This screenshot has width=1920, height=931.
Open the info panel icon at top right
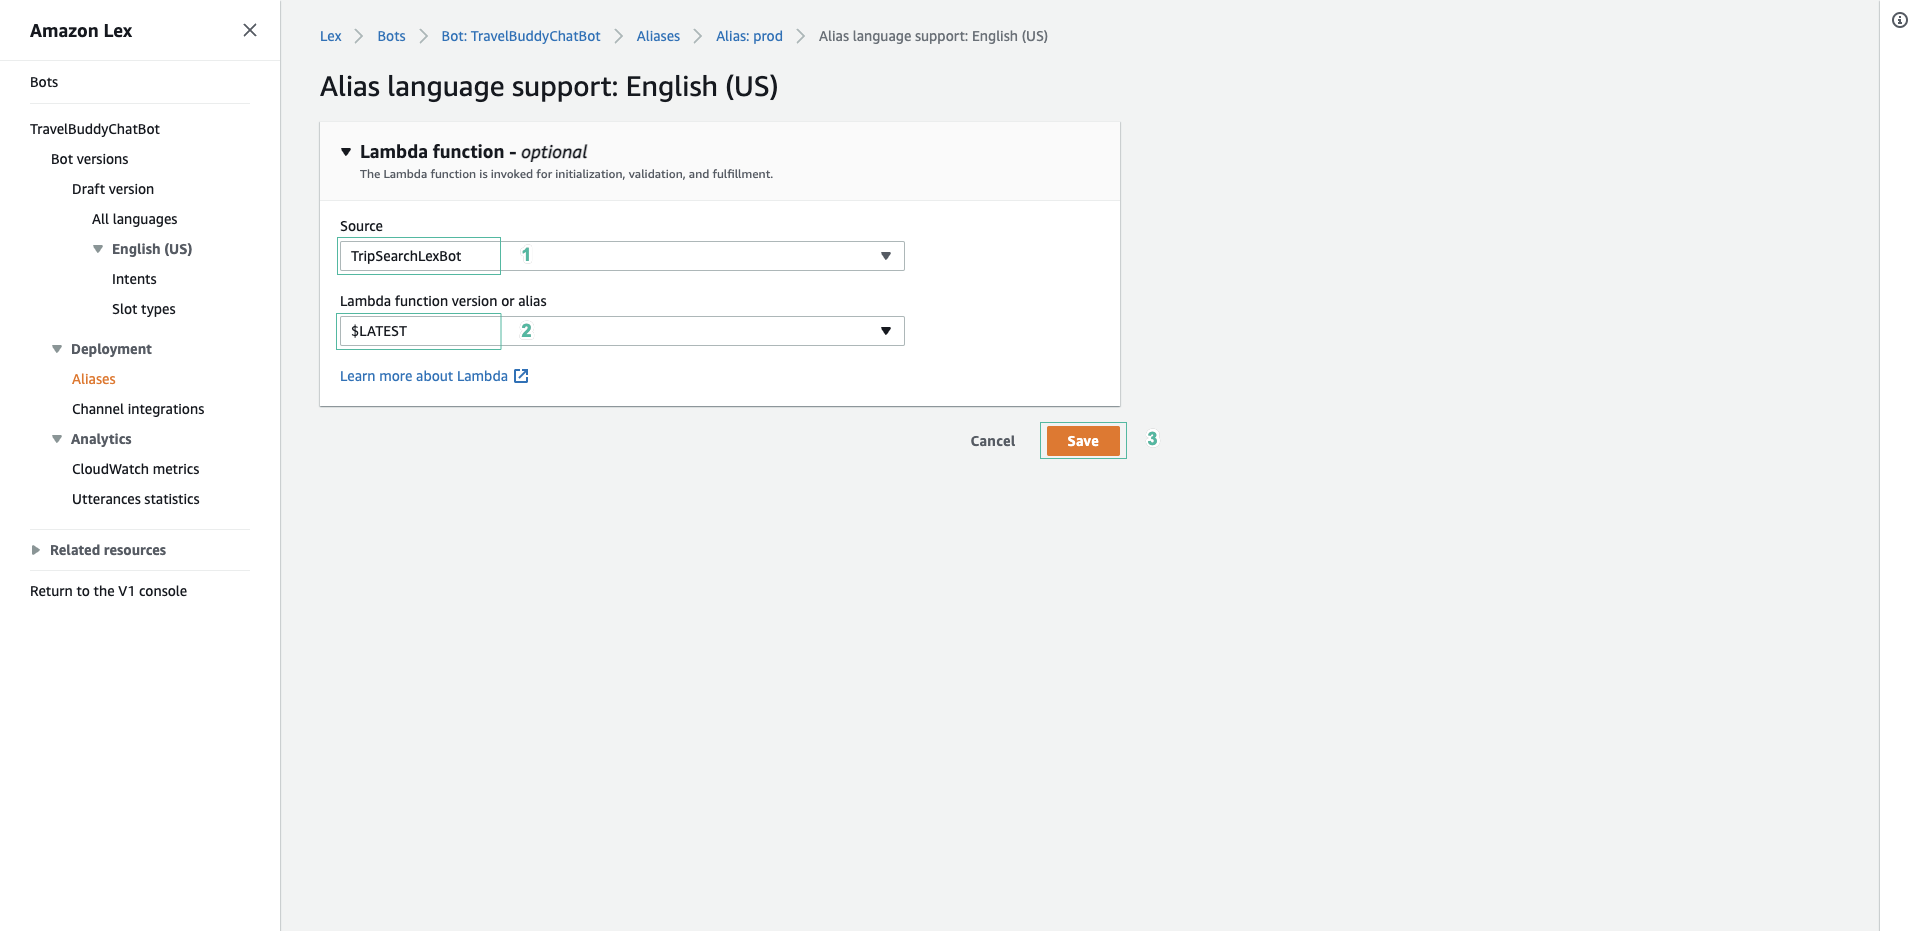pyautogui.click(x=1900, y=20)
